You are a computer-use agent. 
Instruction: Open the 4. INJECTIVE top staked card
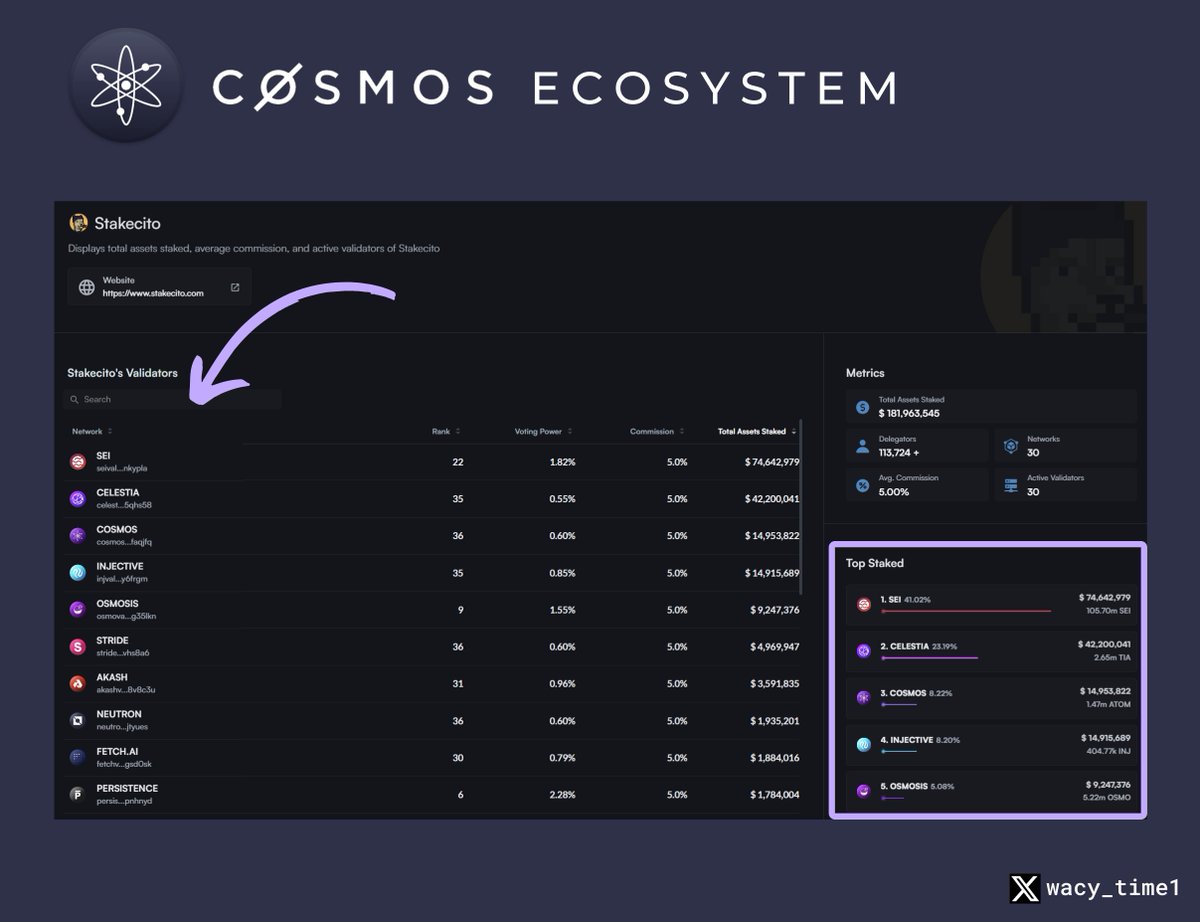pyautogui.click(x=992, y=744)
